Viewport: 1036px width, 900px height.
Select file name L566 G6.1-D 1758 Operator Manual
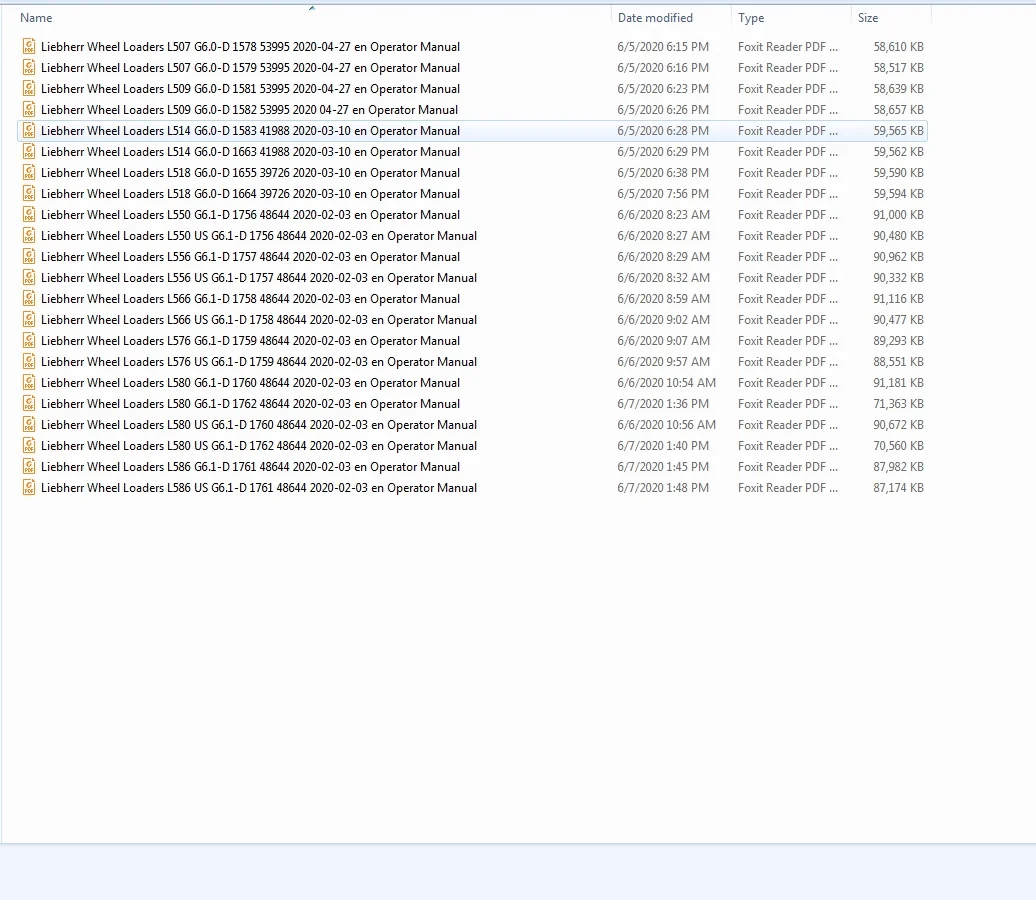(x=250, y=299)
